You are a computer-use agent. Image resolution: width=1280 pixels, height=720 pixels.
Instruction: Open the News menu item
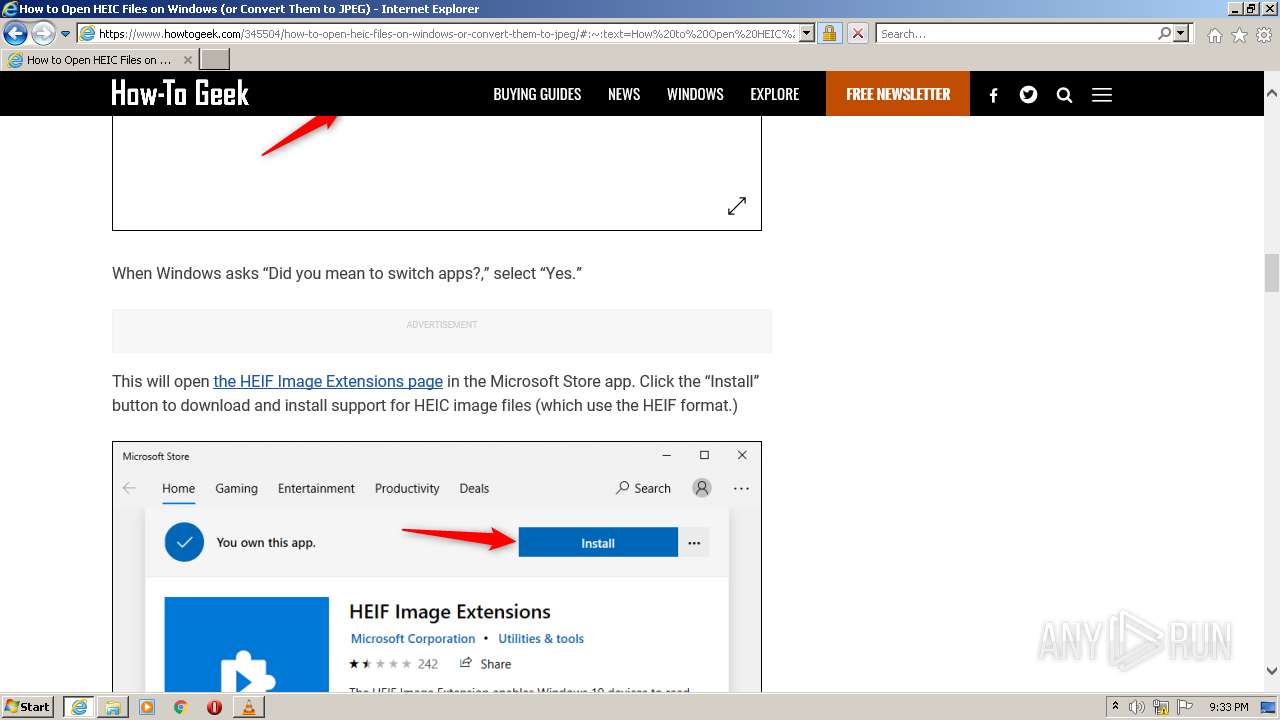(624, 94)
